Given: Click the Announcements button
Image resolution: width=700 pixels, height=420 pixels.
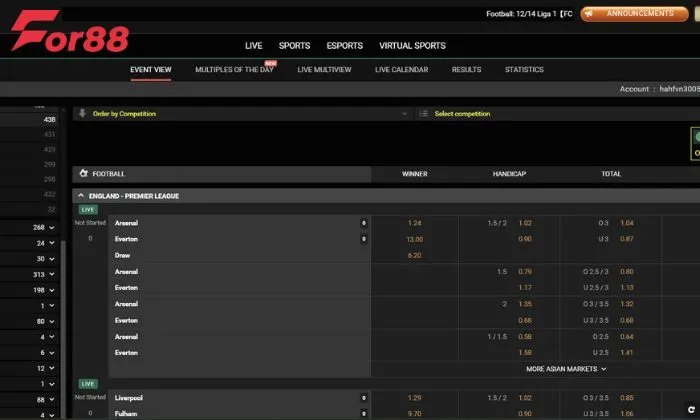Looking at the screenshot, I should point(627,14).
